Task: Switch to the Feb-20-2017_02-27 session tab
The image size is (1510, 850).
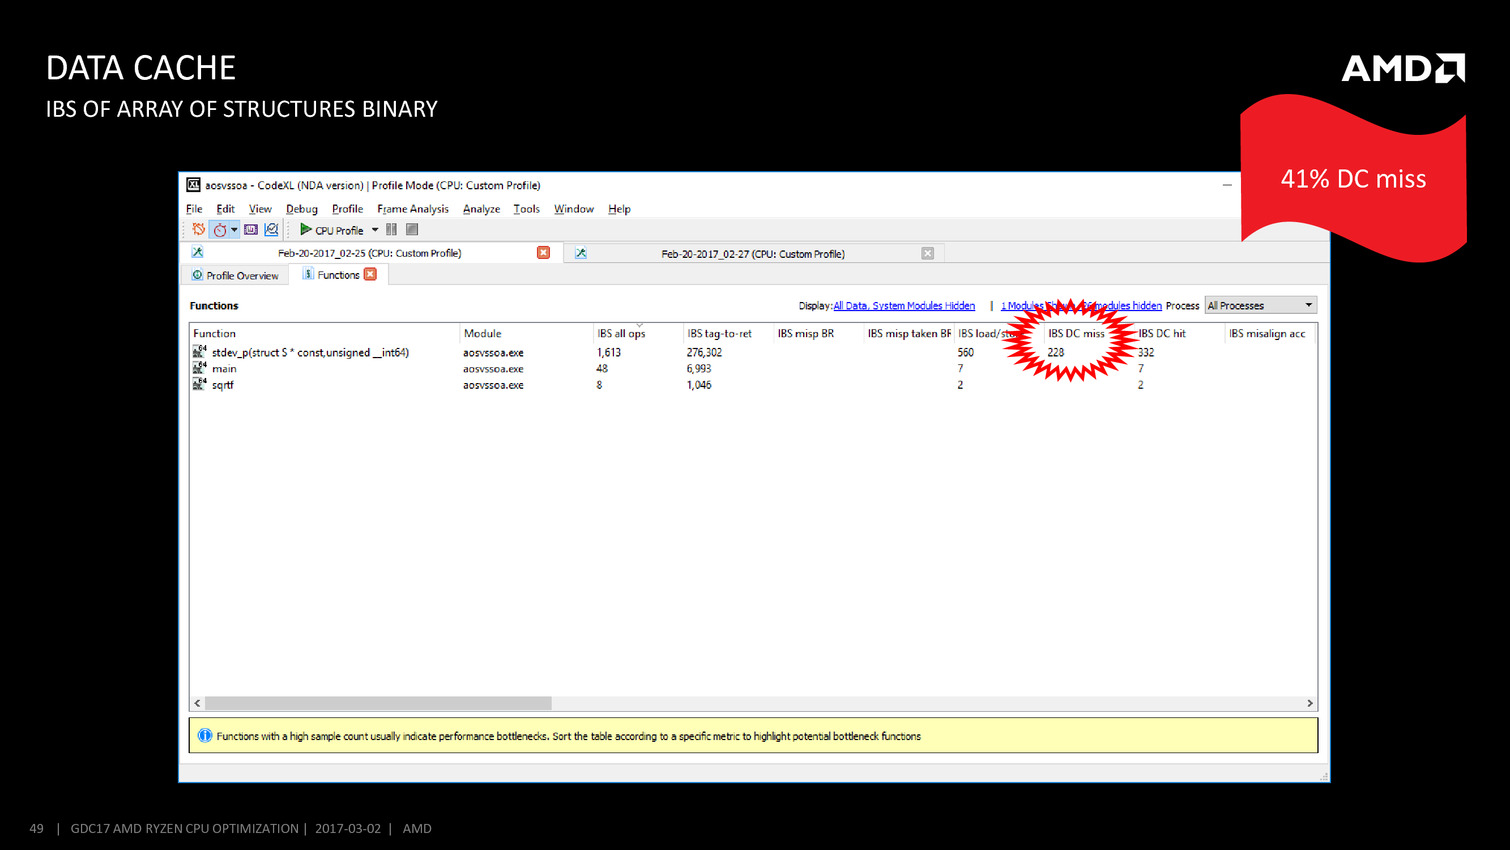Action: (x=752, y=254)
